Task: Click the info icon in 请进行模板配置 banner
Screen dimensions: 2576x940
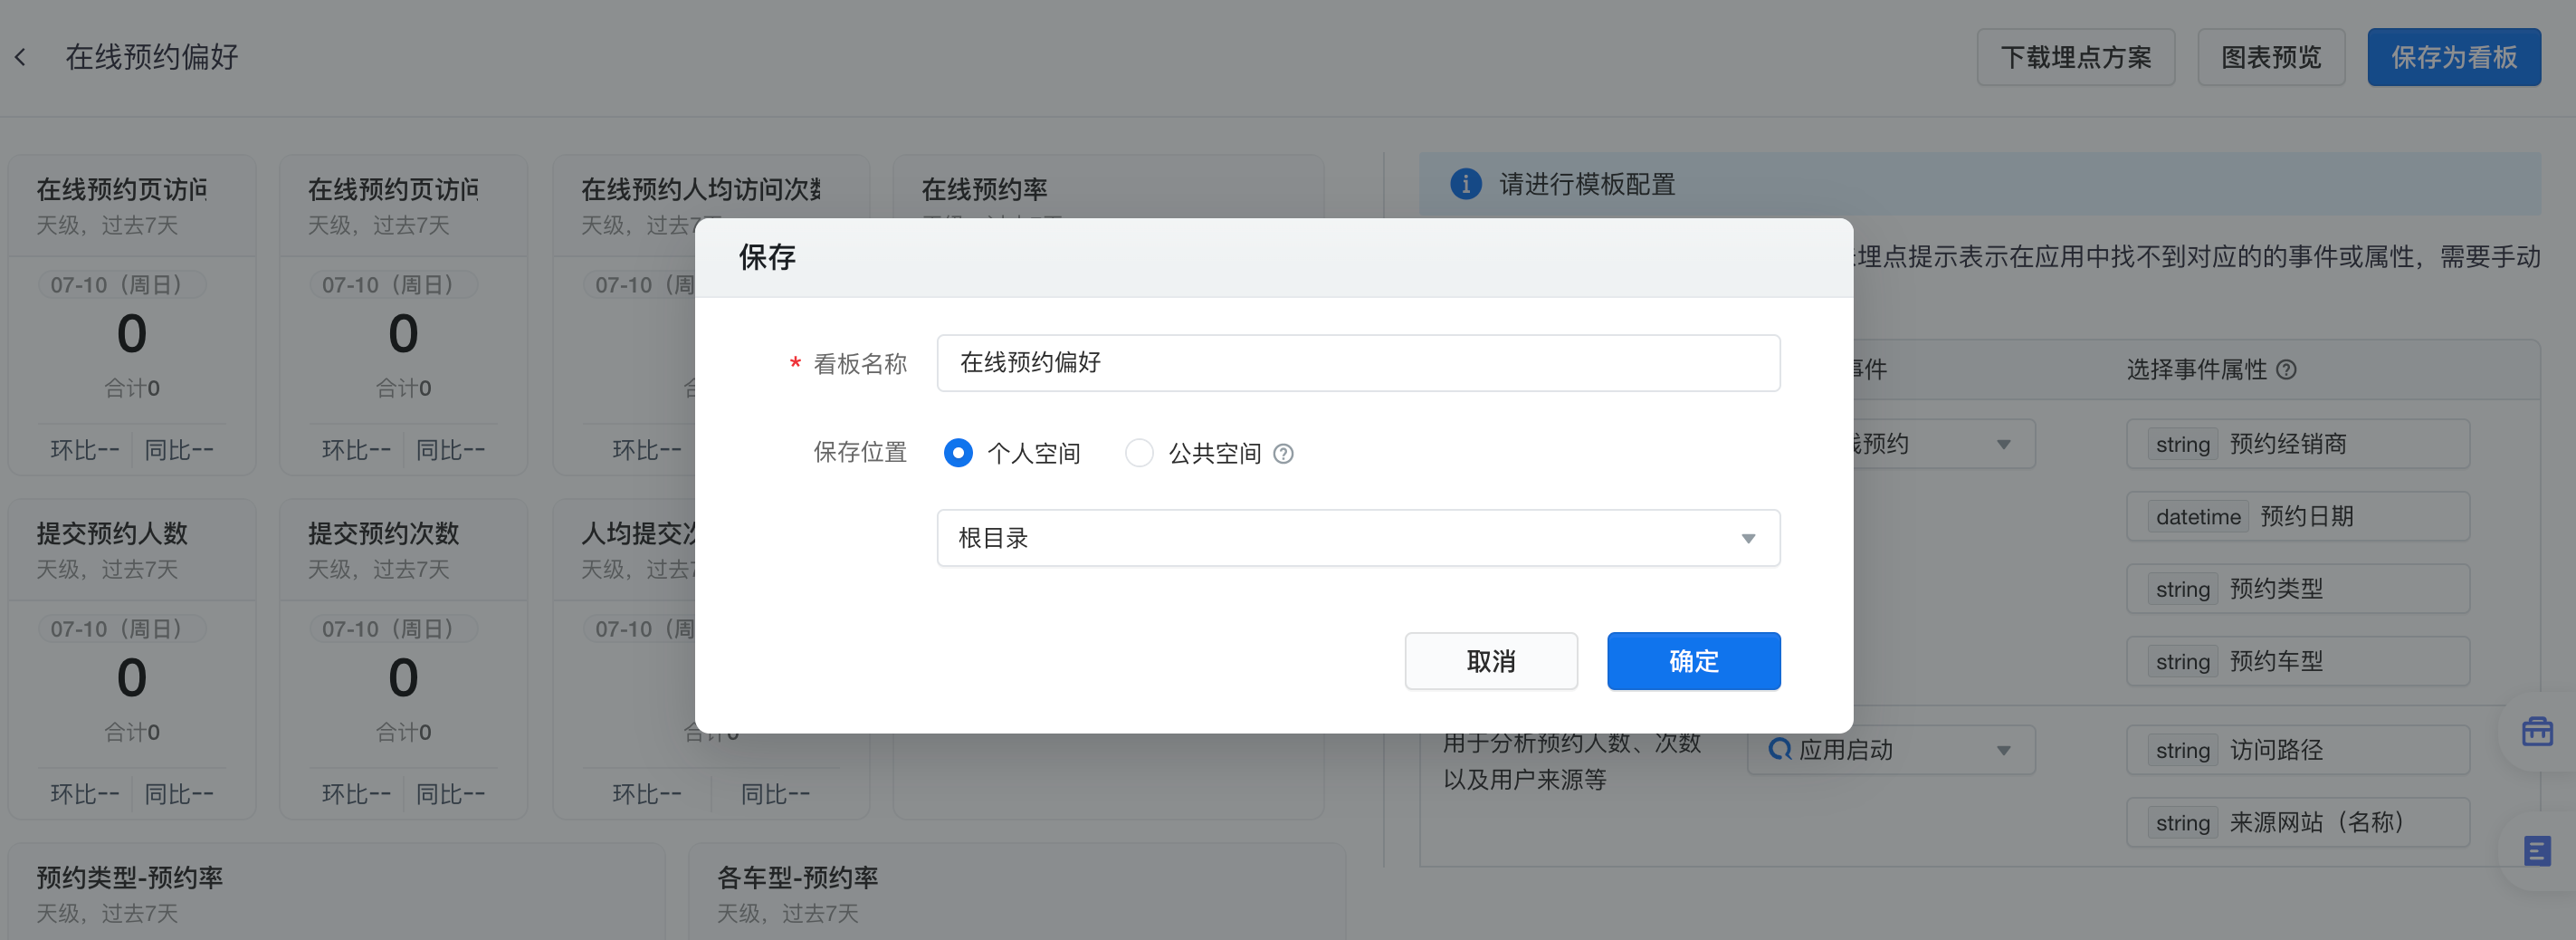Action: 1465,184
